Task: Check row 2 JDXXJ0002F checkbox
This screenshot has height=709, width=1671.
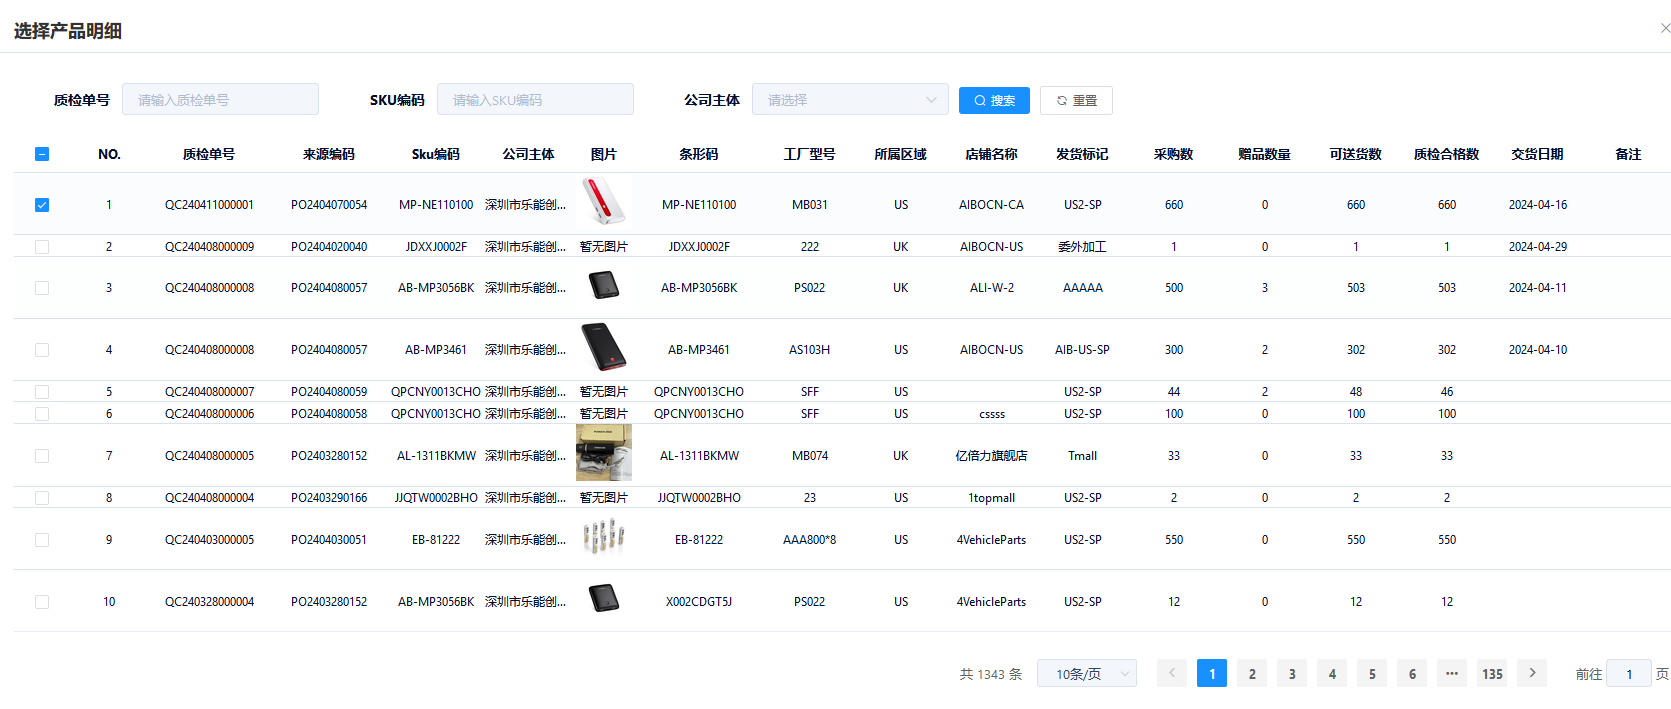Action: tap(42, 246)
